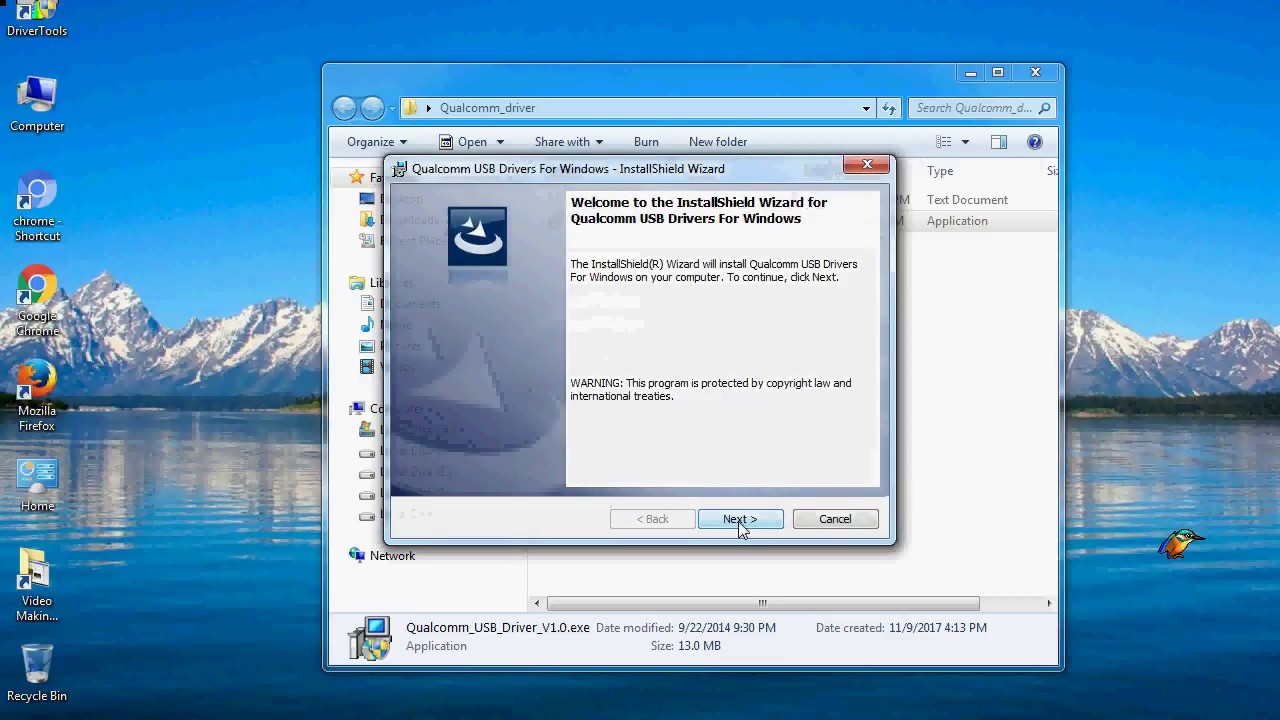The image size is (1280, 720).
Task: Click the Libraries icon in navigation pane
Action: pyautogui.click(x=357, y=283)
